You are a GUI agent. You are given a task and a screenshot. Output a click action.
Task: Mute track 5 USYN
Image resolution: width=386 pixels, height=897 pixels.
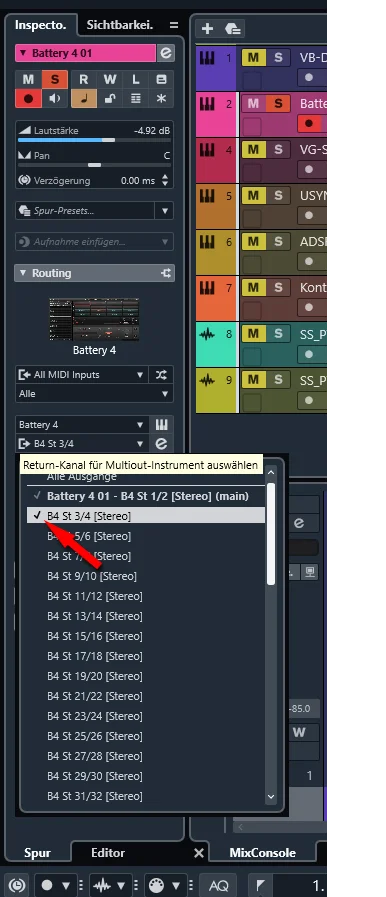253,196
